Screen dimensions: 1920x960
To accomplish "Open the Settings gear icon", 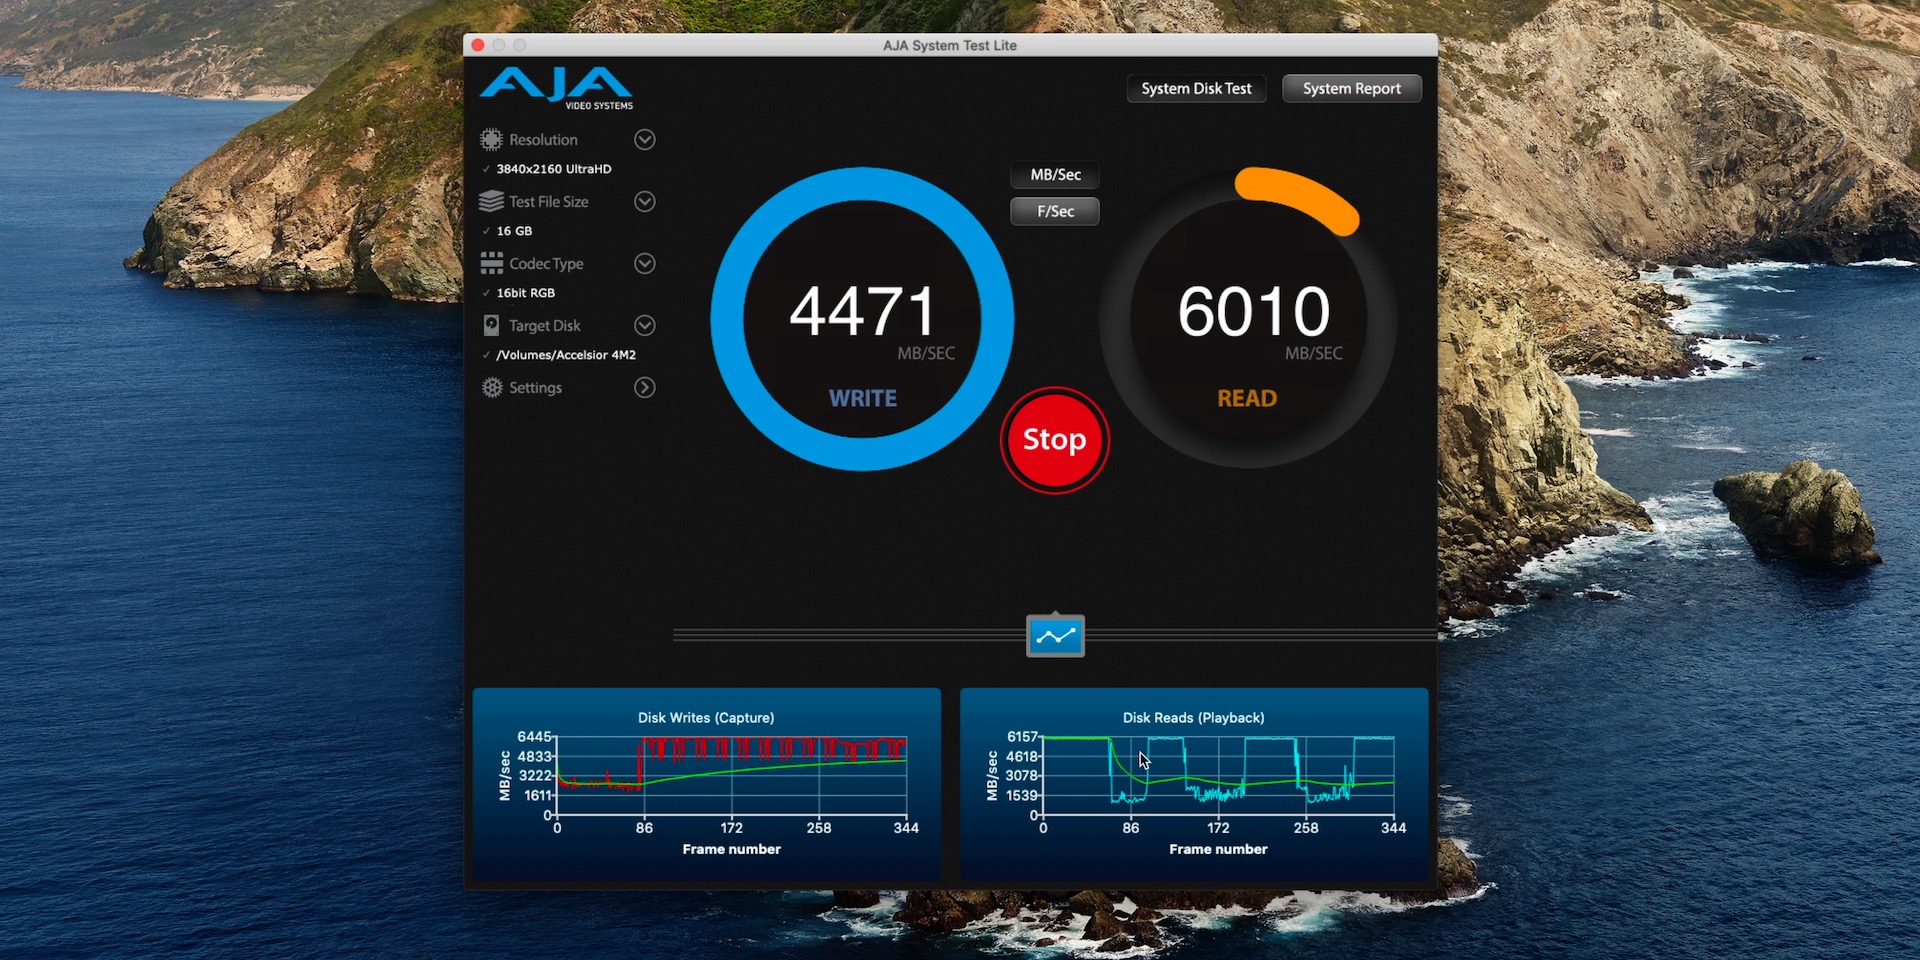I will (x=492, y=388).
